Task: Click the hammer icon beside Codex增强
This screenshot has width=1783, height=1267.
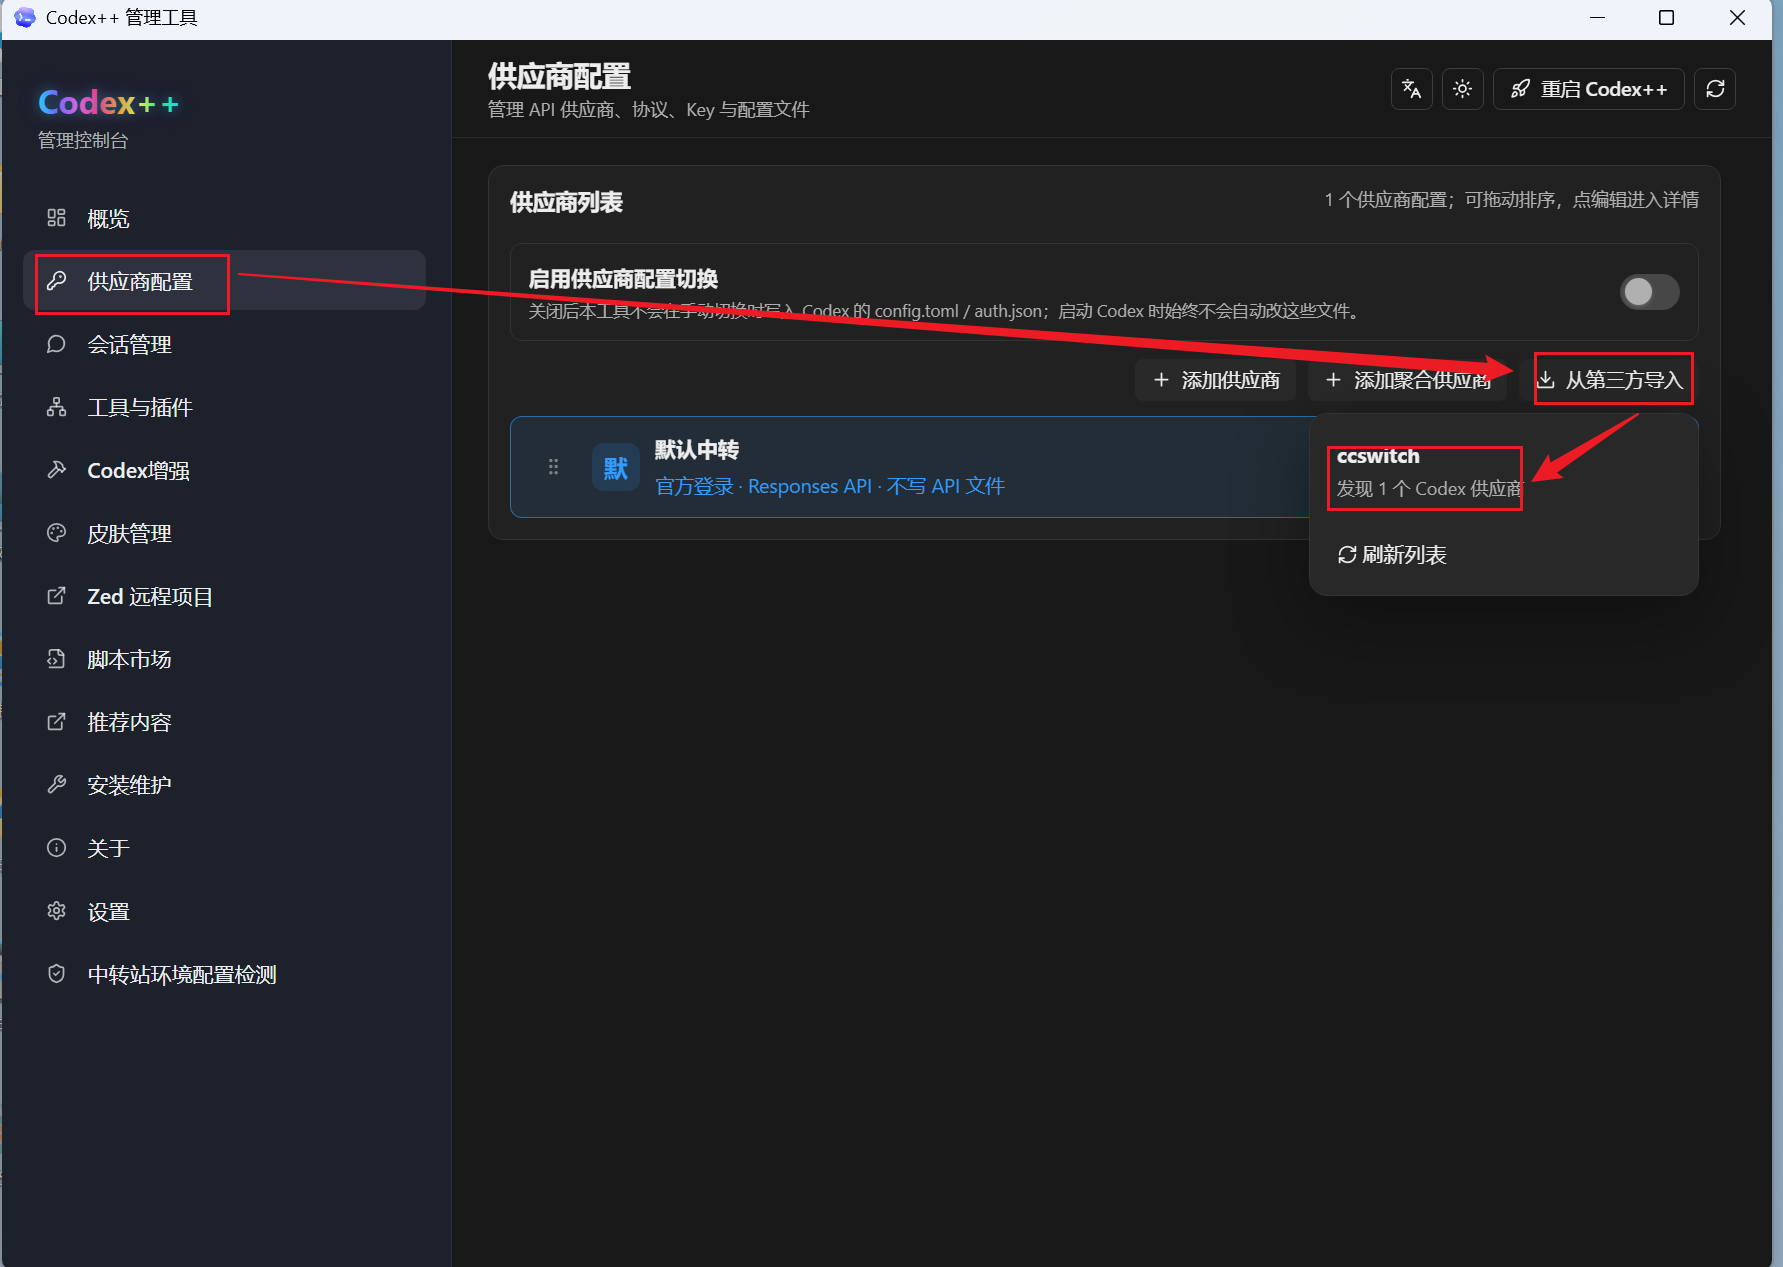Action: click(57, 470)
